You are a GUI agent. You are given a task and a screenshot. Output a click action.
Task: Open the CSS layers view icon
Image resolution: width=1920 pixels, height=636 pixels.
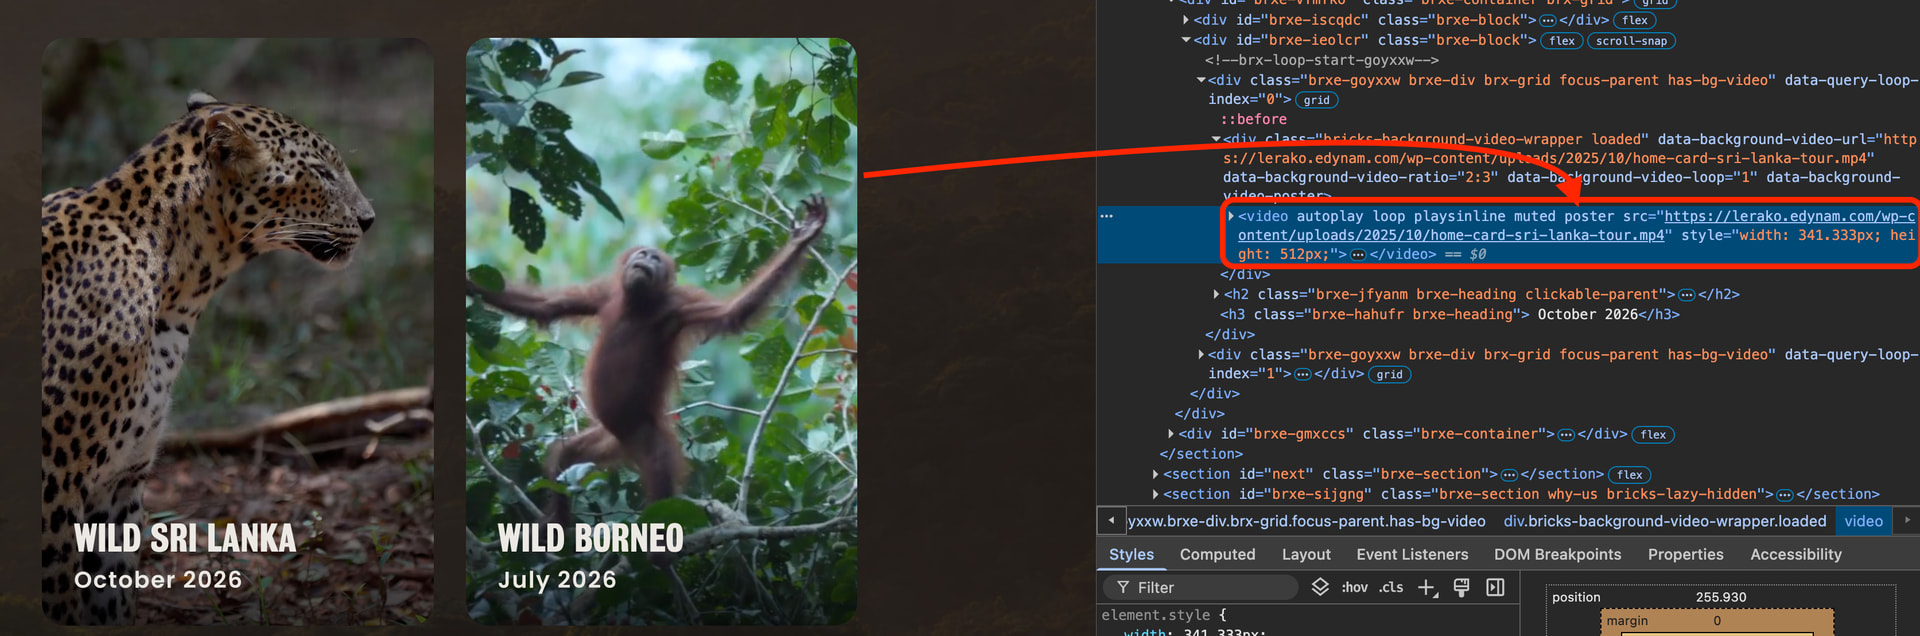pos(1320,587)
